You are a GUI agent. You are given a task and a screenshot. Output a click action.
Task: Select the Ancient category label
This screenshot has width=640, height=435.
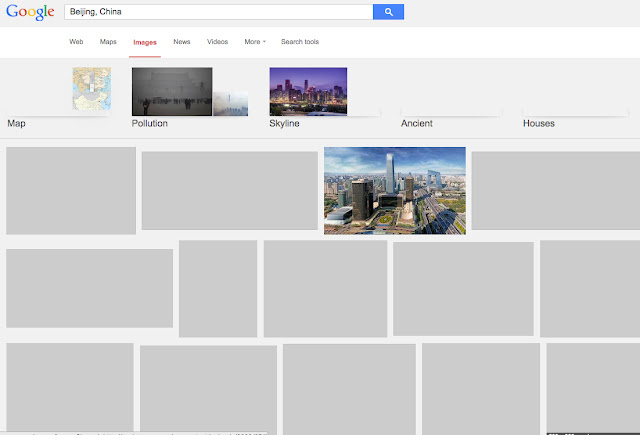416,123
